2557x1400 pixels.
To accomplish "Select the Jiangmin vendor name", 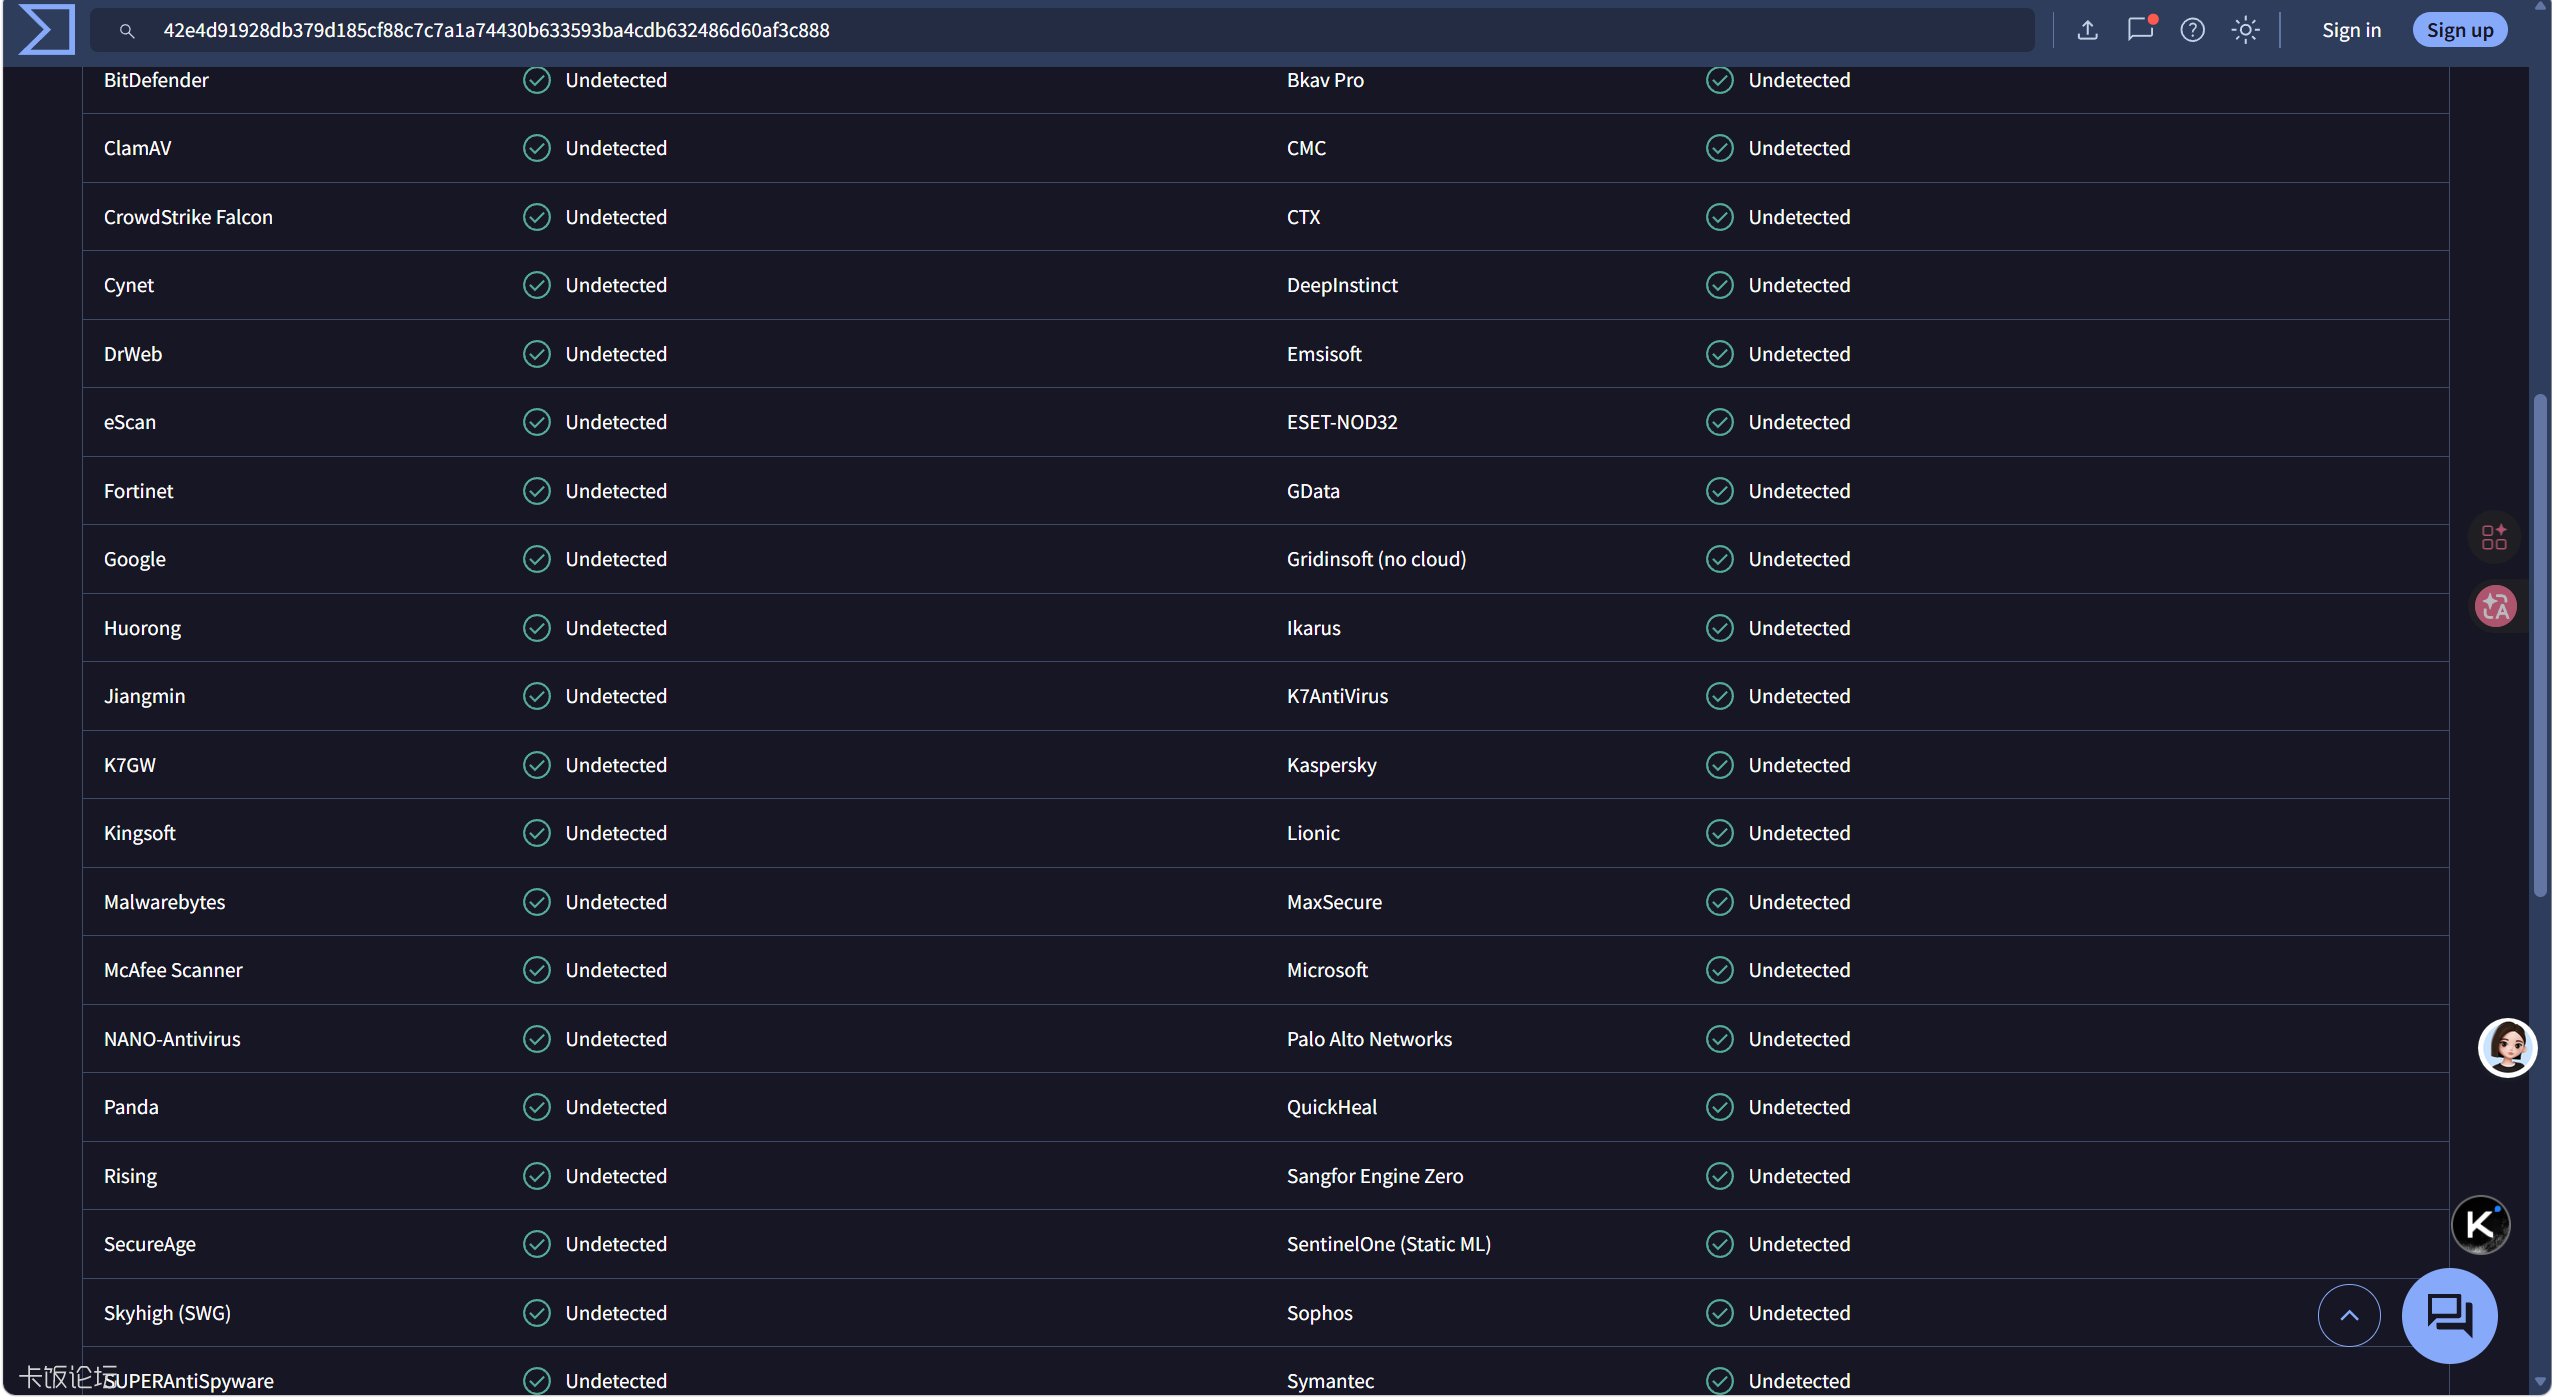I will tap(144, 696).
